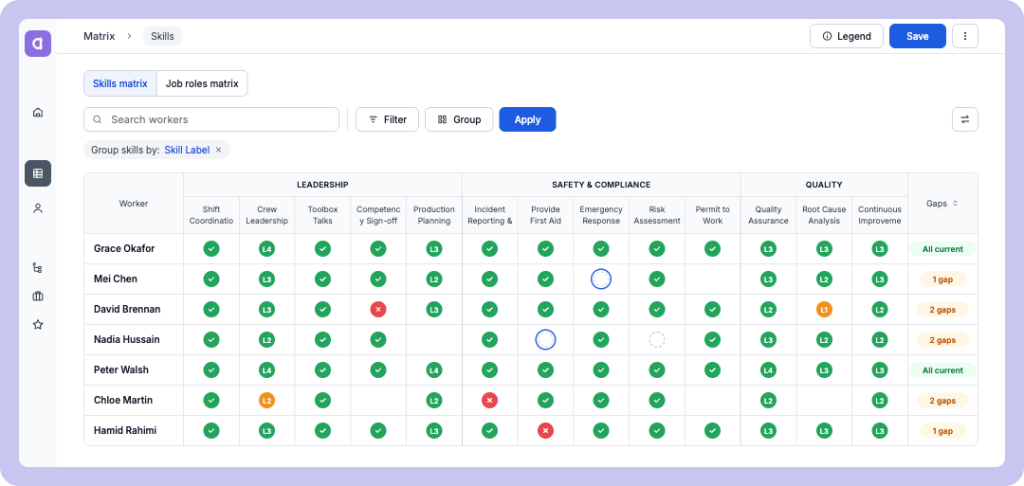Viewport: 1024px width, 486px height.
Task: Open the Home icon in sidebar
Action: click(38, 112)
